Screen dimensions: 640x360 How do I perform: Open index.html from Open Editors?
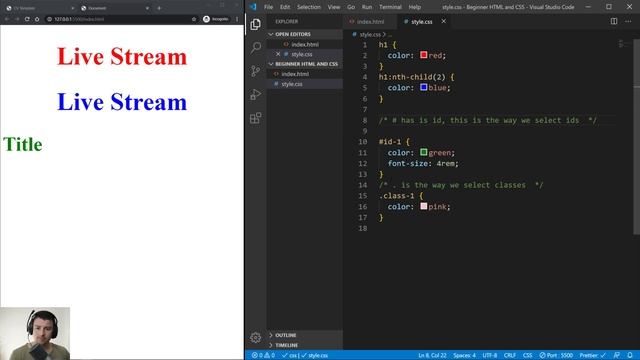[x=305, y=44]
